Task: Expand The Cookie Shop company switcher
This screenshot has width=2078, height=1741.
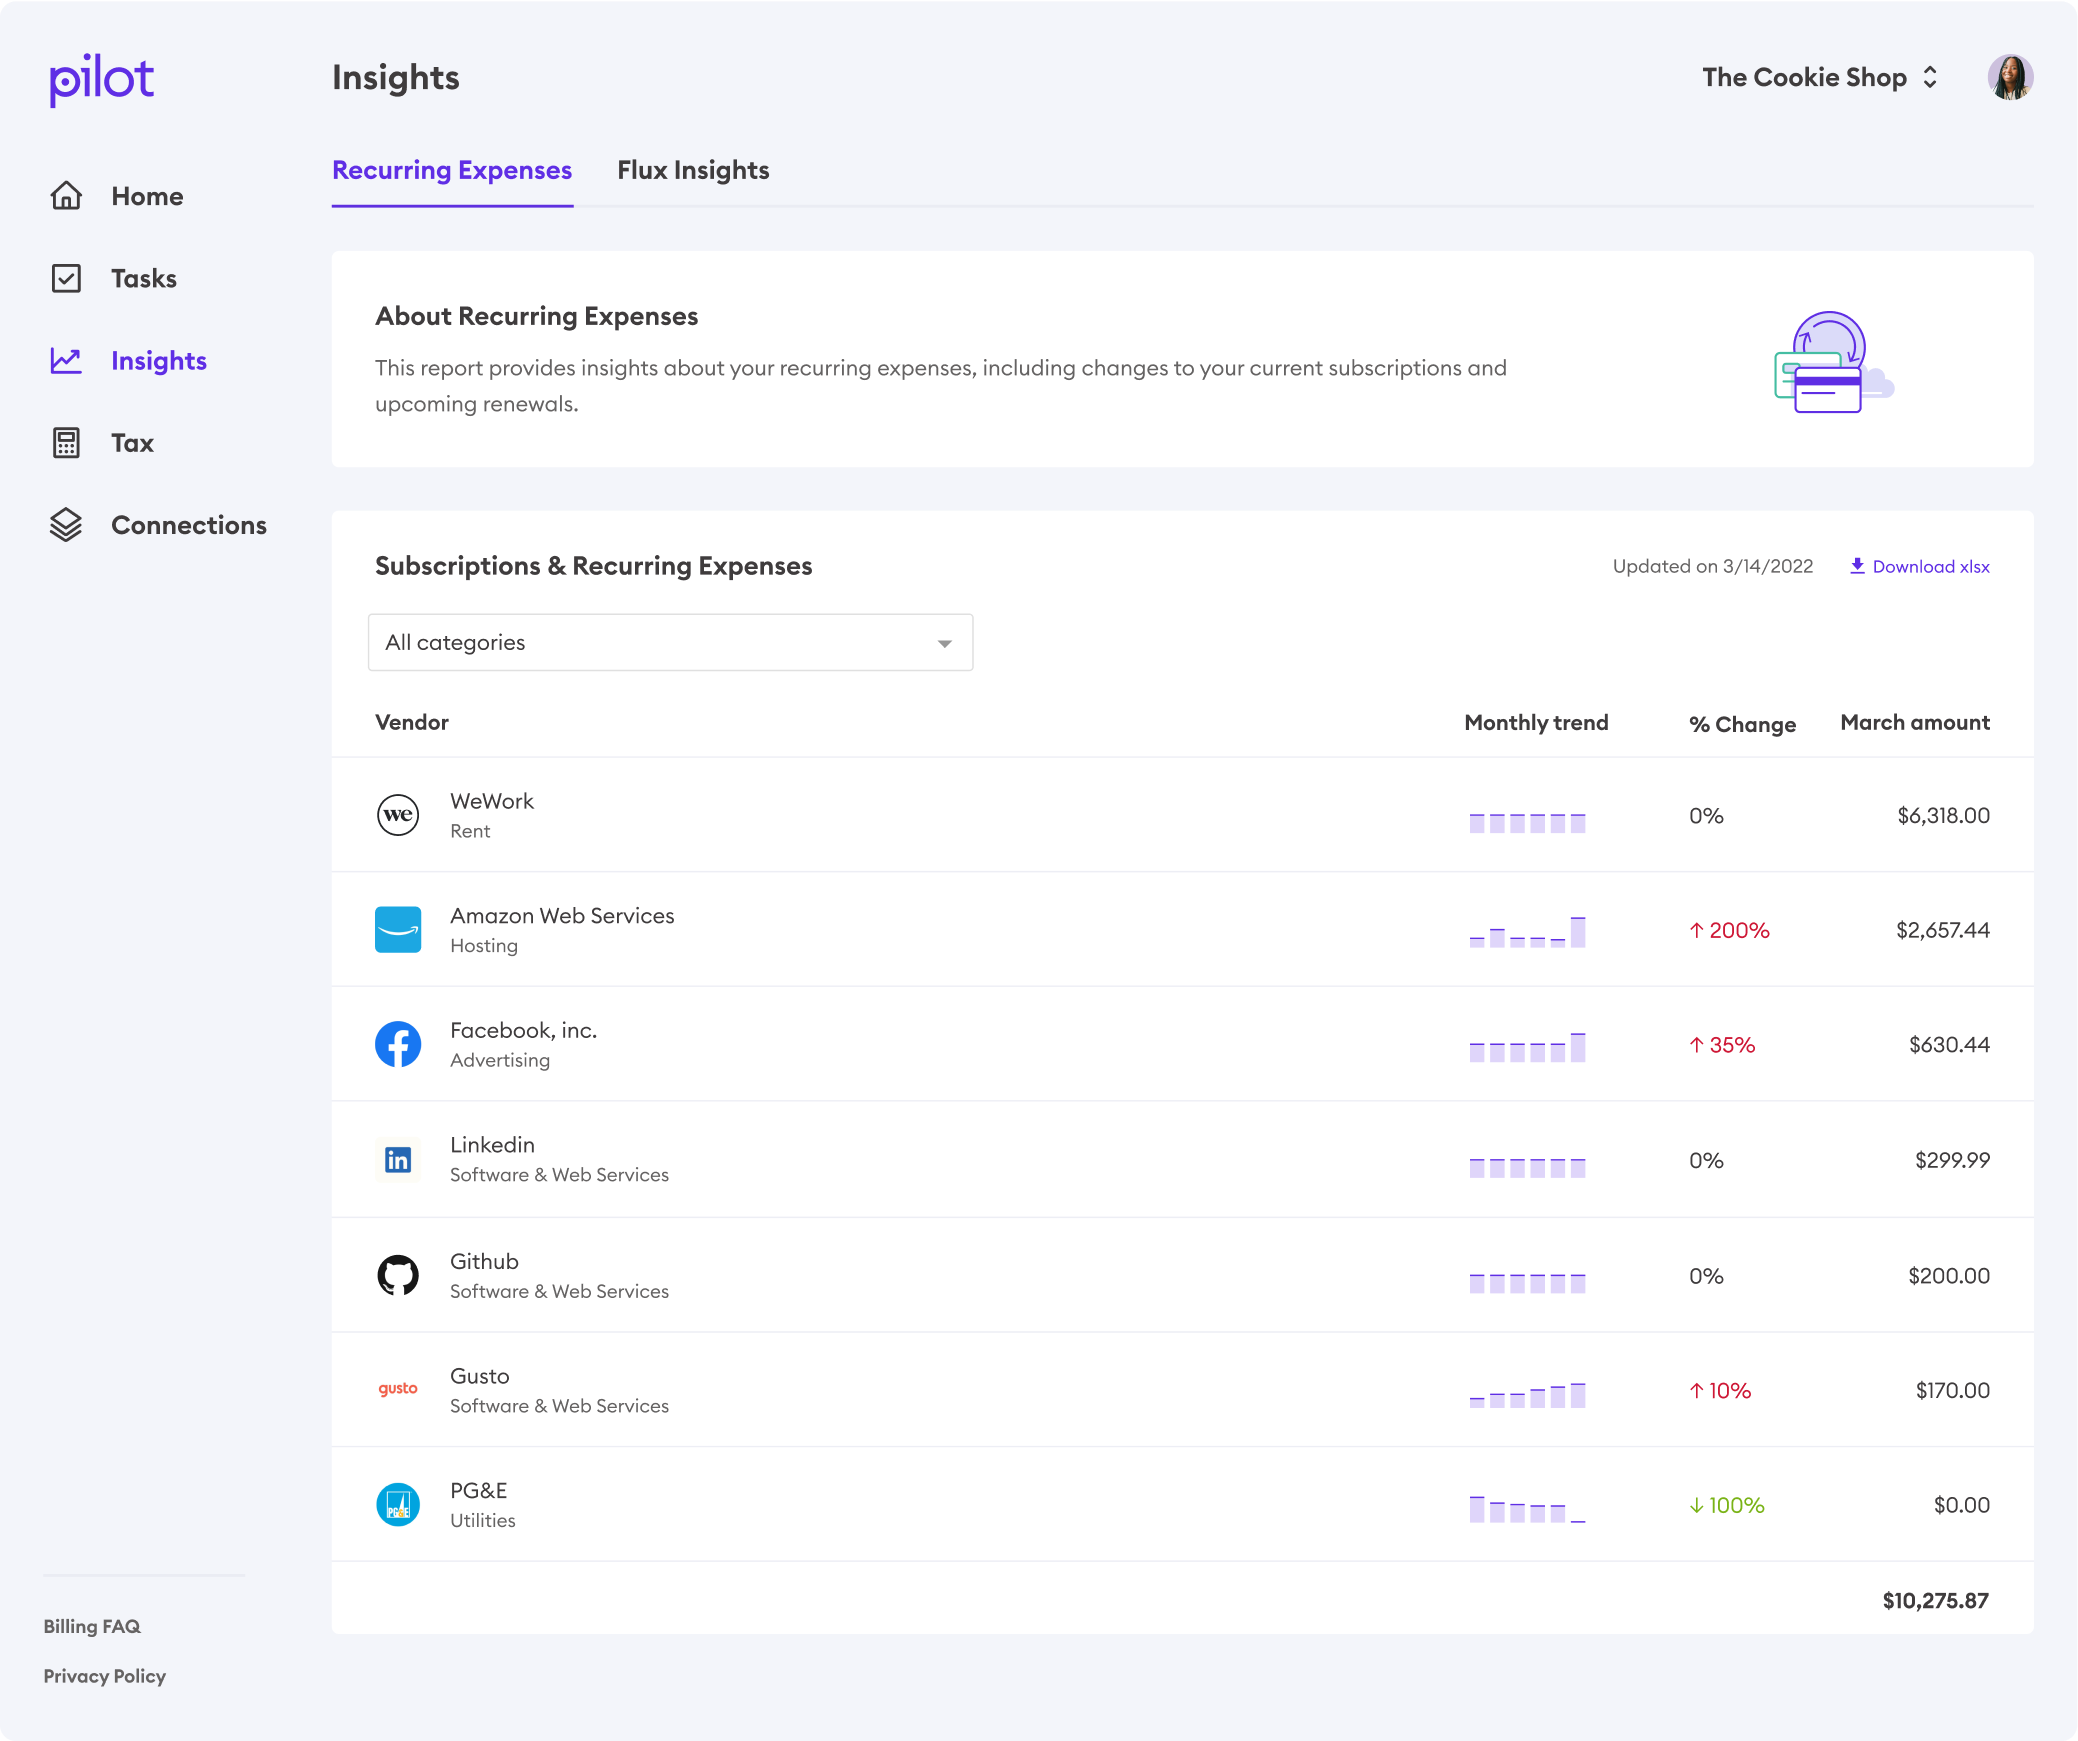Action: [1820, 77]
